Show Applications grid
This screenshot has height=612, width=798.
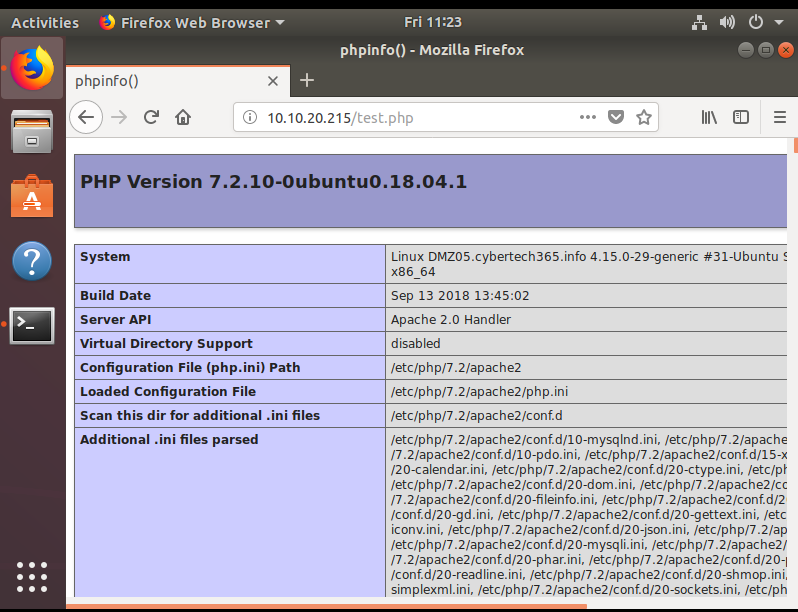32,577
